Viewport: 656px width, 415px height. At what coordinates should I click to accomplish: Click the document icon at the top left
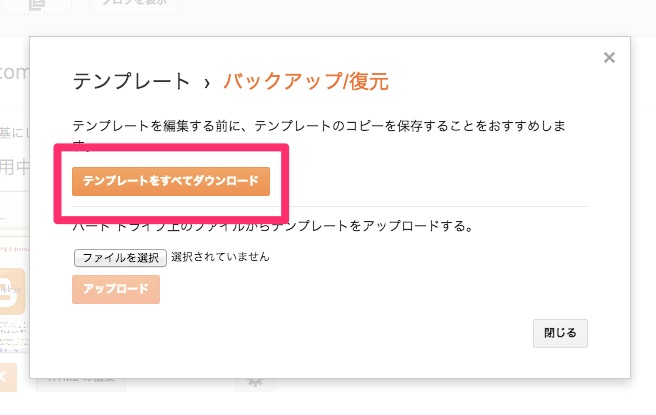pos(37,5)
